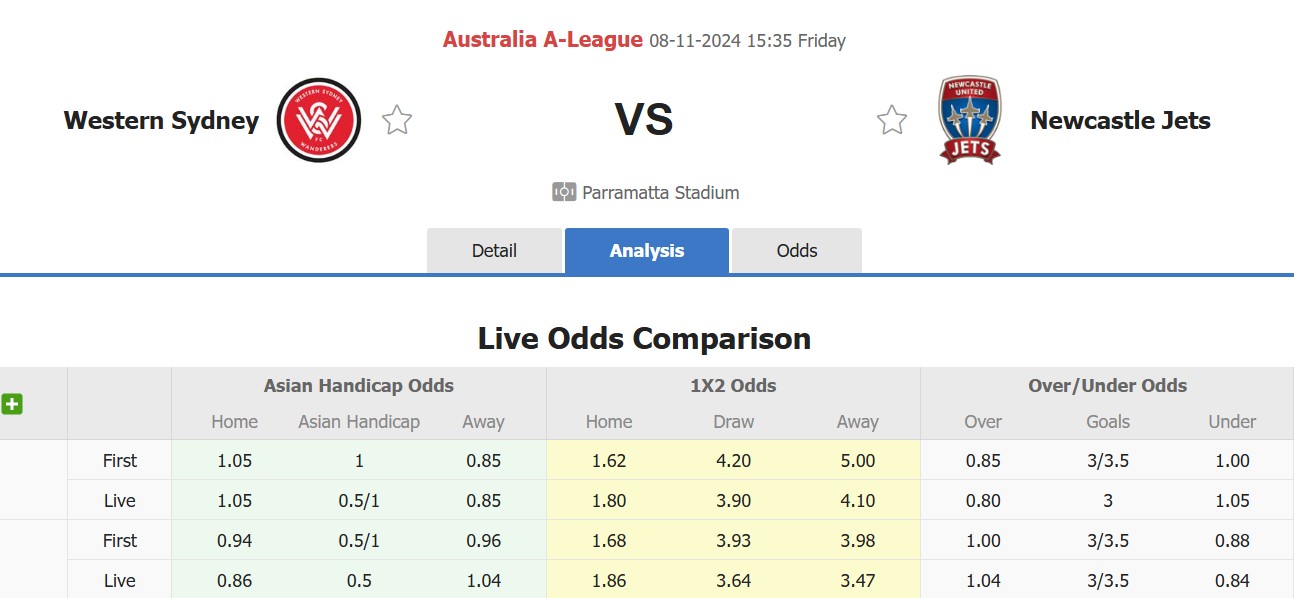
Task: Click the Asian Handicap Odds column header
Action: point(358,385)
